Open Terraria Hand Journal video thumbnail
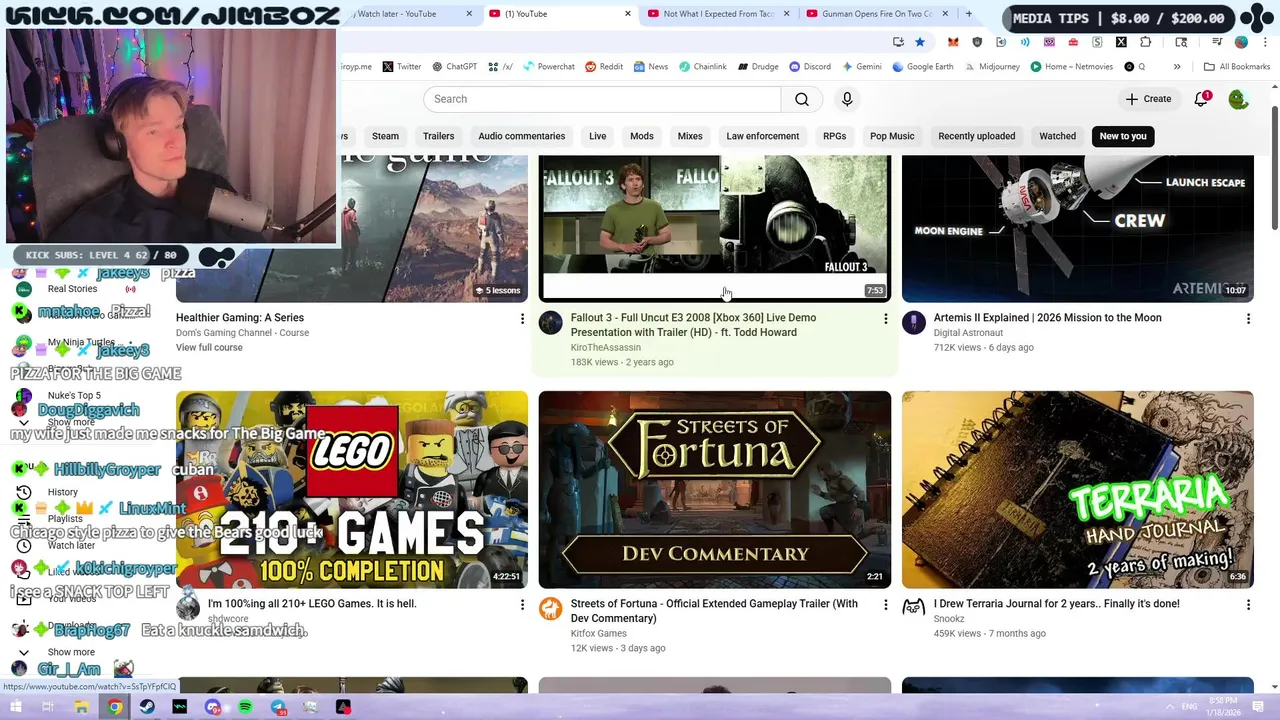Screen dimensions: 1280x720 pos(1077,489)
